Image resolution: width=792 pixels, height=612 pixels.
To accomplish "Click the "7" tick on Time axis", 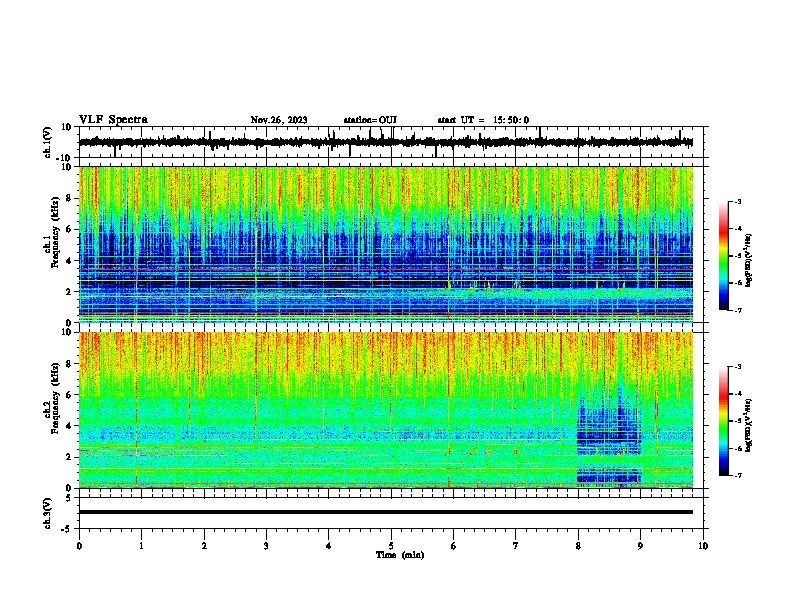I will click(516, 546).
